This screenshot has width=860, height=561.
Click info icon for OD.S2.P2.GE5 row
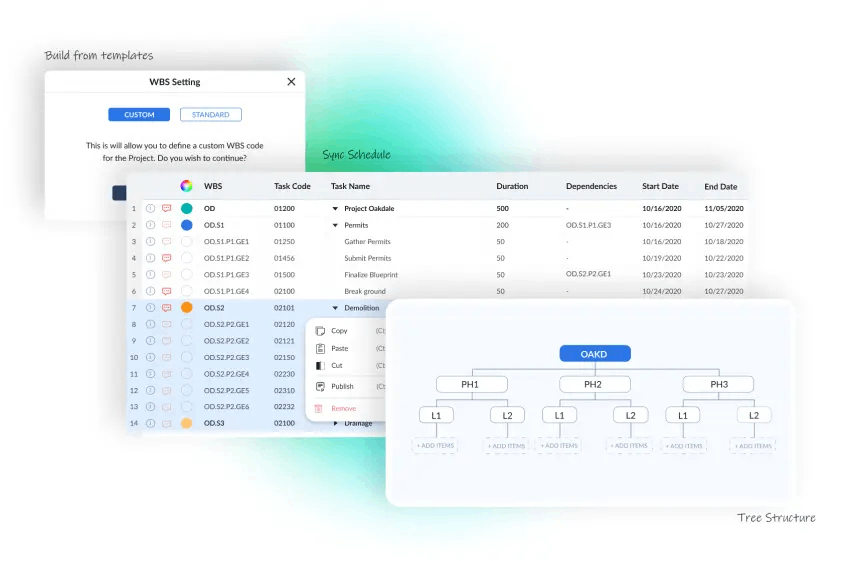click(150, 390)
